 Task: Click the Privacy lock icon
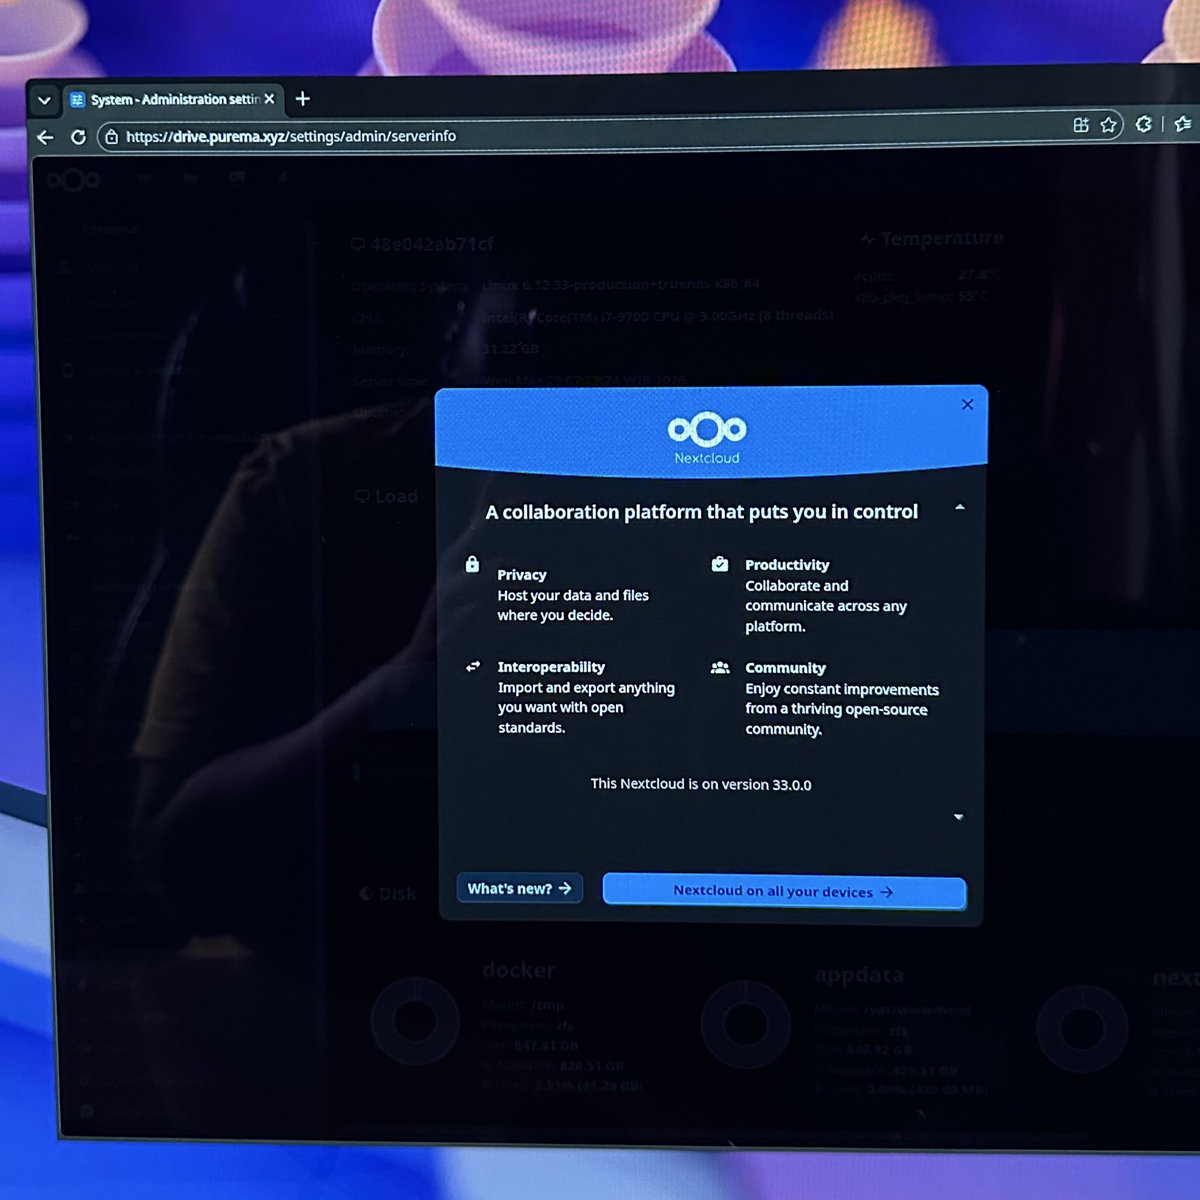pos(472,565)
